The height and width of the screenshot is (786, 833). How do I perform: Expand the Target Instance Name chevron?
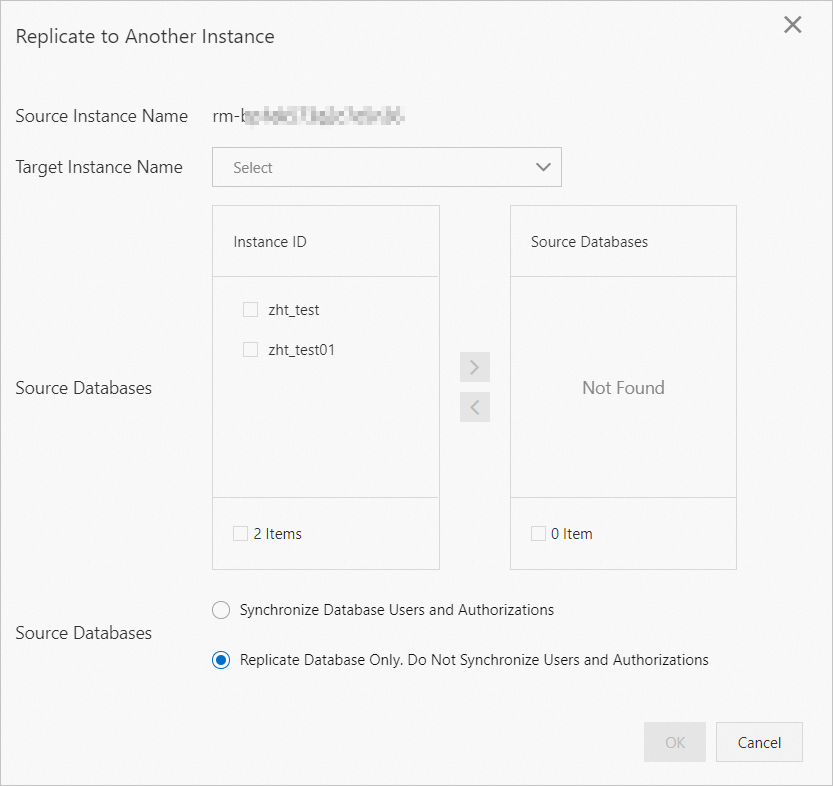coord(543,167)
